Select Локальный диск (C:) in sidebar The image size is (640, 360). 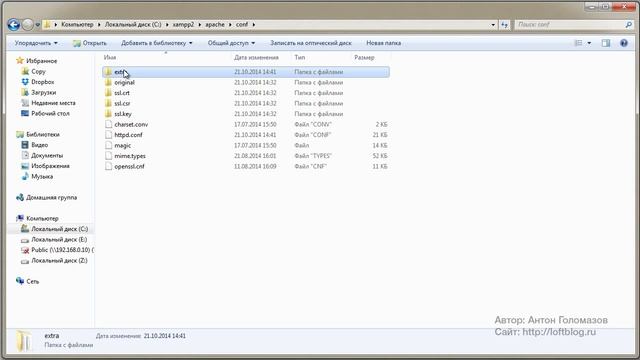click(60, 229)
